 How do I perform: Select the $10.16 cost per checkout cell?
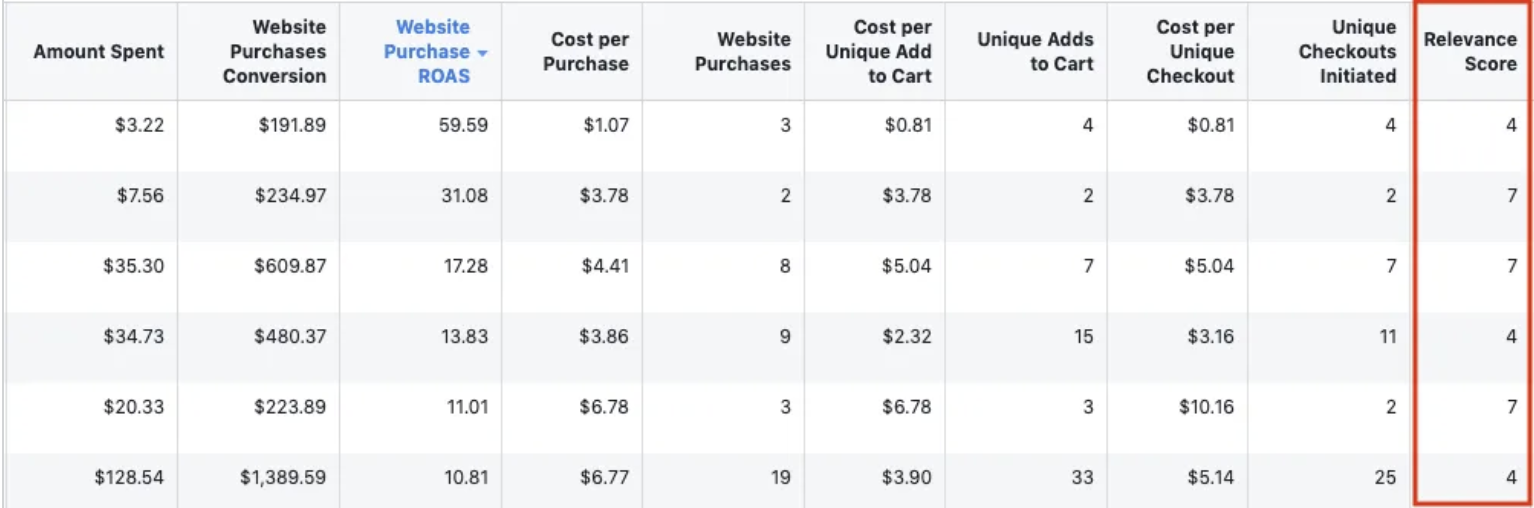(1205, 408)
